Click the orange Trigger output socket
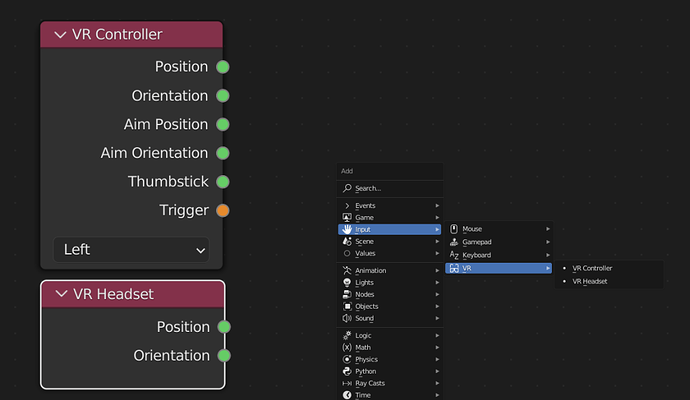This screenshot has width=690, height=400. [223, 210]
